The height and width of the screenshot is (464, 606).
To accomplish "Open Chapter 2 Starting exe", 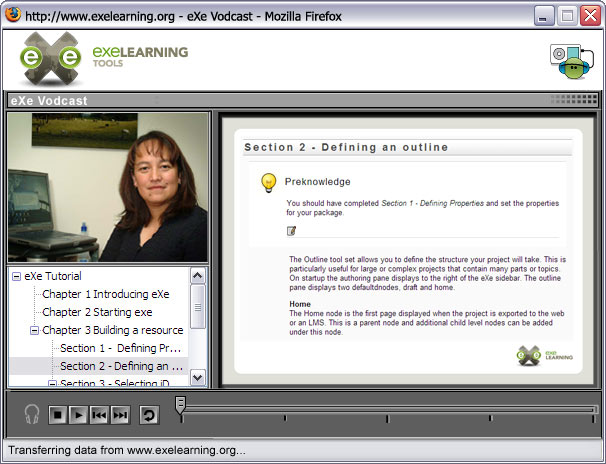I will (x=97, y=312).
